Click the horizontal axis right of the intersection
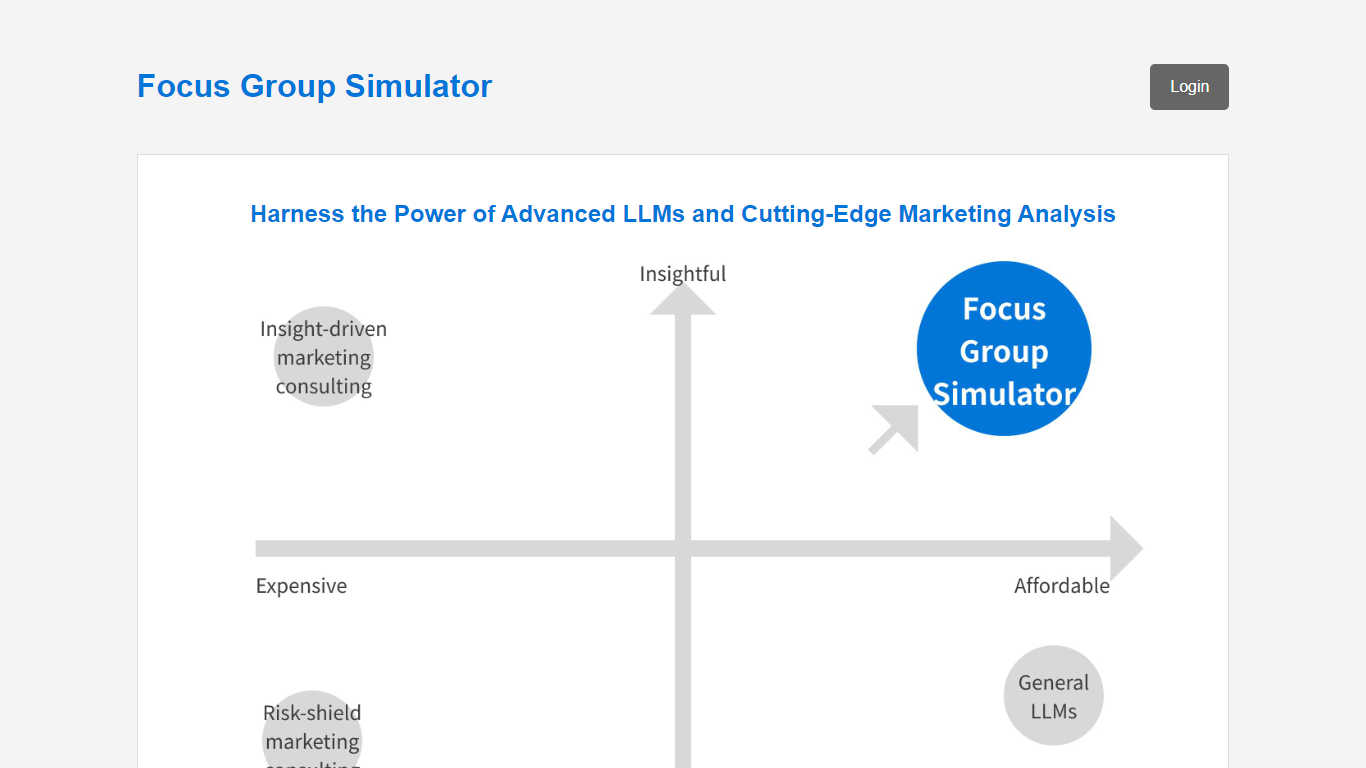The height and width of the screenshot is (768, 1366). pyautogui.click(x=900, y=548)
